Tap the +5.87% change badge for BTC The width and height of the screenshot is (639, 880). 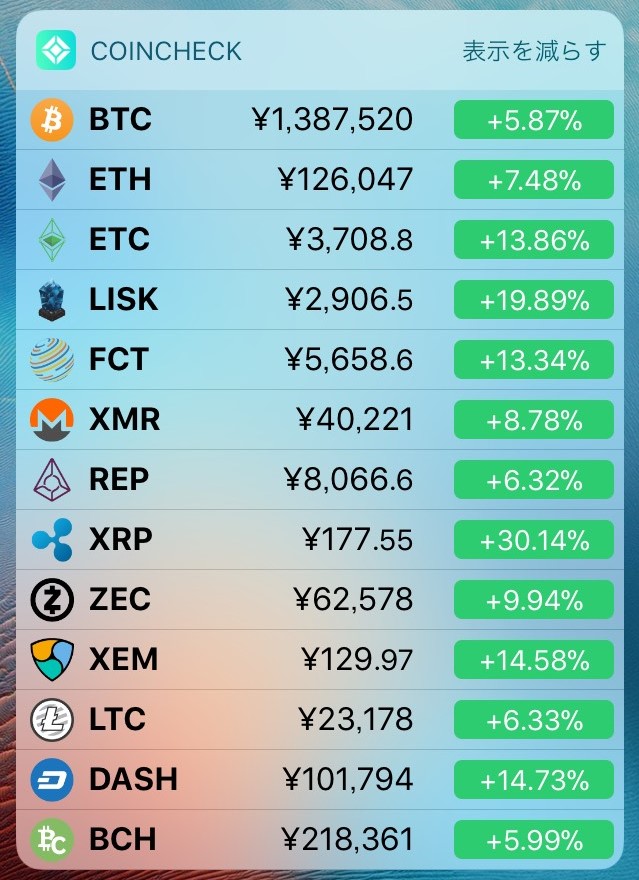click(x=534, y=120)
